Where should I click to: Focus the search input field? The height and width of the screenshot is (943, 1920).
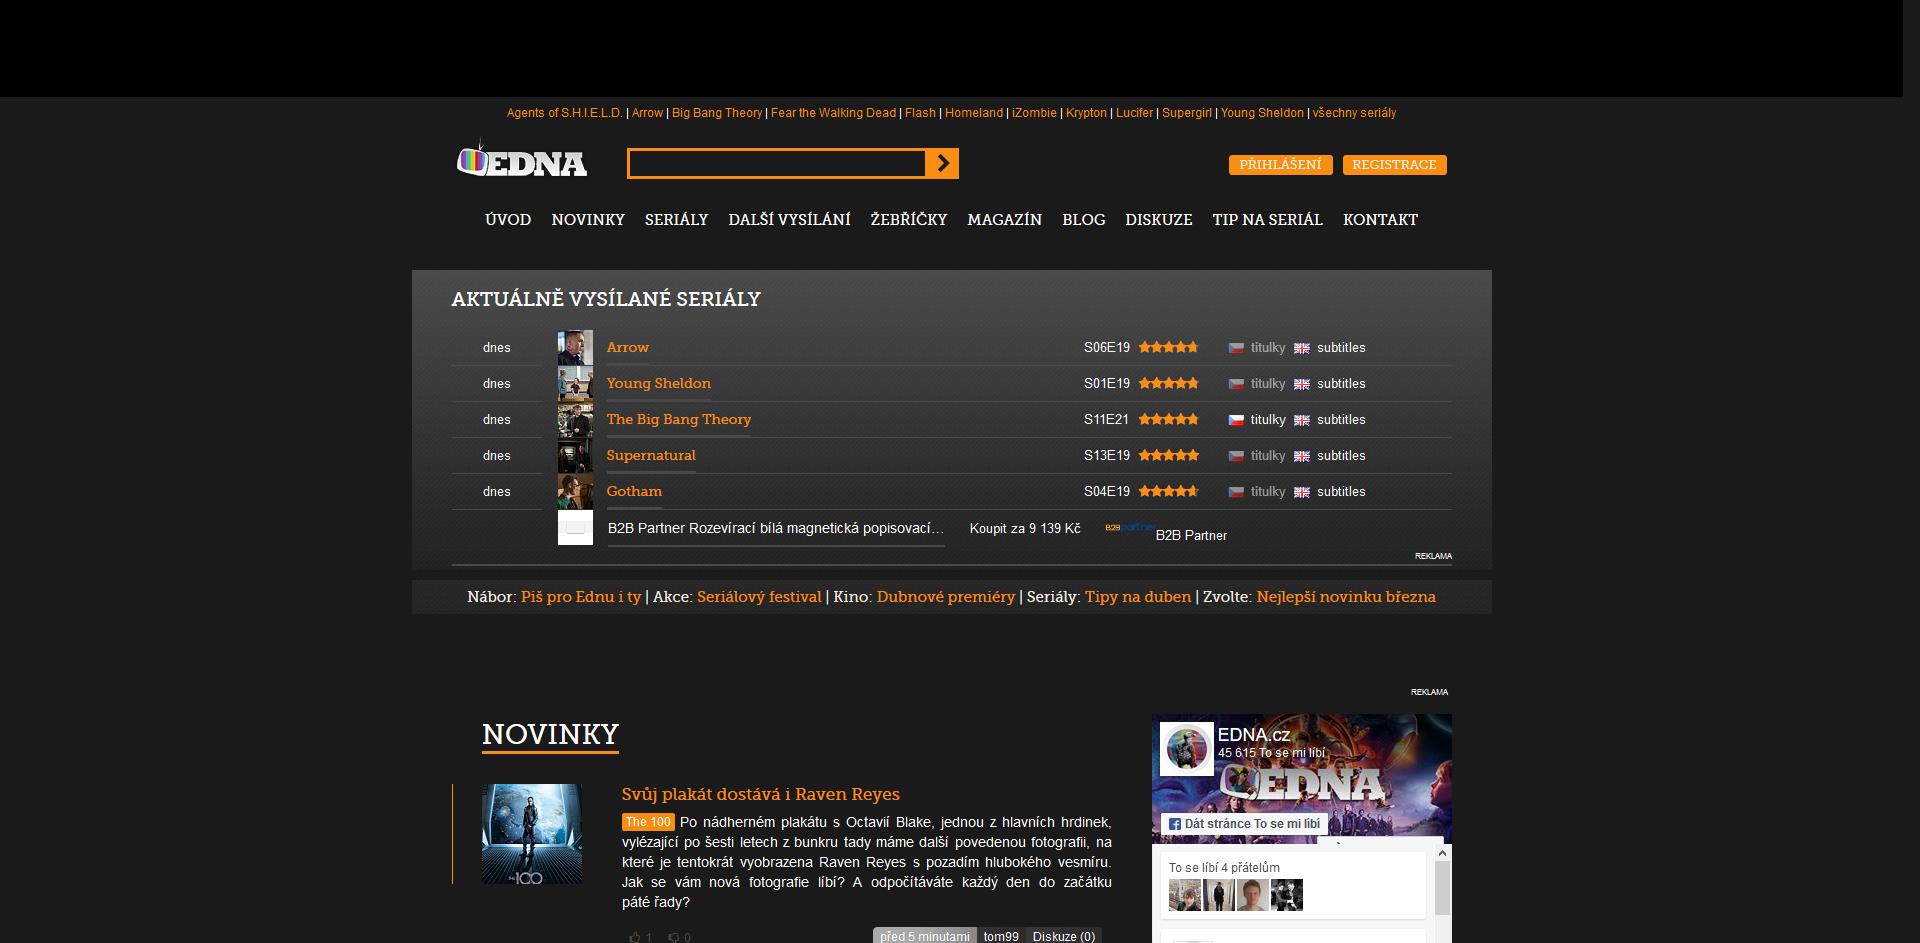click(777, 164)
